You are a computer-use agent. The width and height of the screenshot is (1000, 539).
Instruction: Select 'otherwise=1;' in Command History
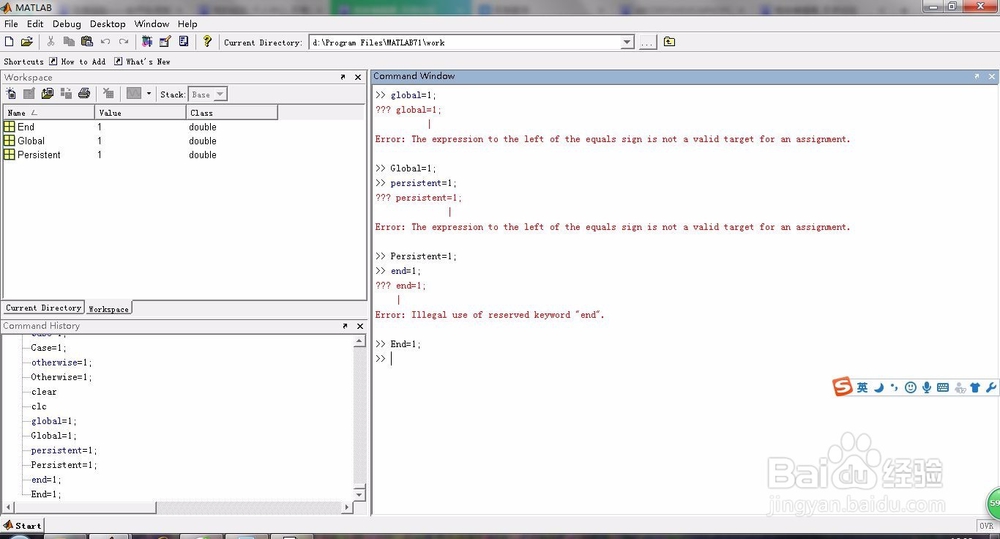61,362
